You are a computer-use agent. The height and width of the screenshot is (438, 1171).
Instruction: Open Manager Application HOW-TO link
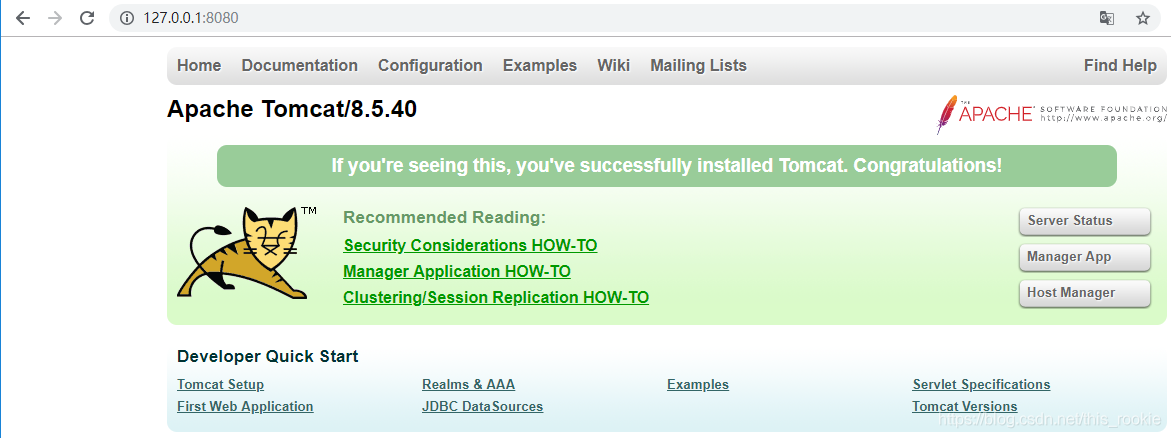pos(457,271)
